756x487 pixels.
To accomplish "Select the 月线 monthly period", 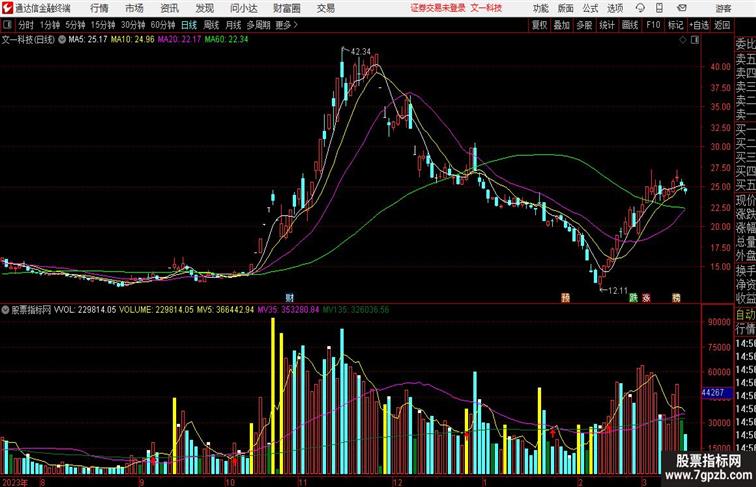I will 233,25.
